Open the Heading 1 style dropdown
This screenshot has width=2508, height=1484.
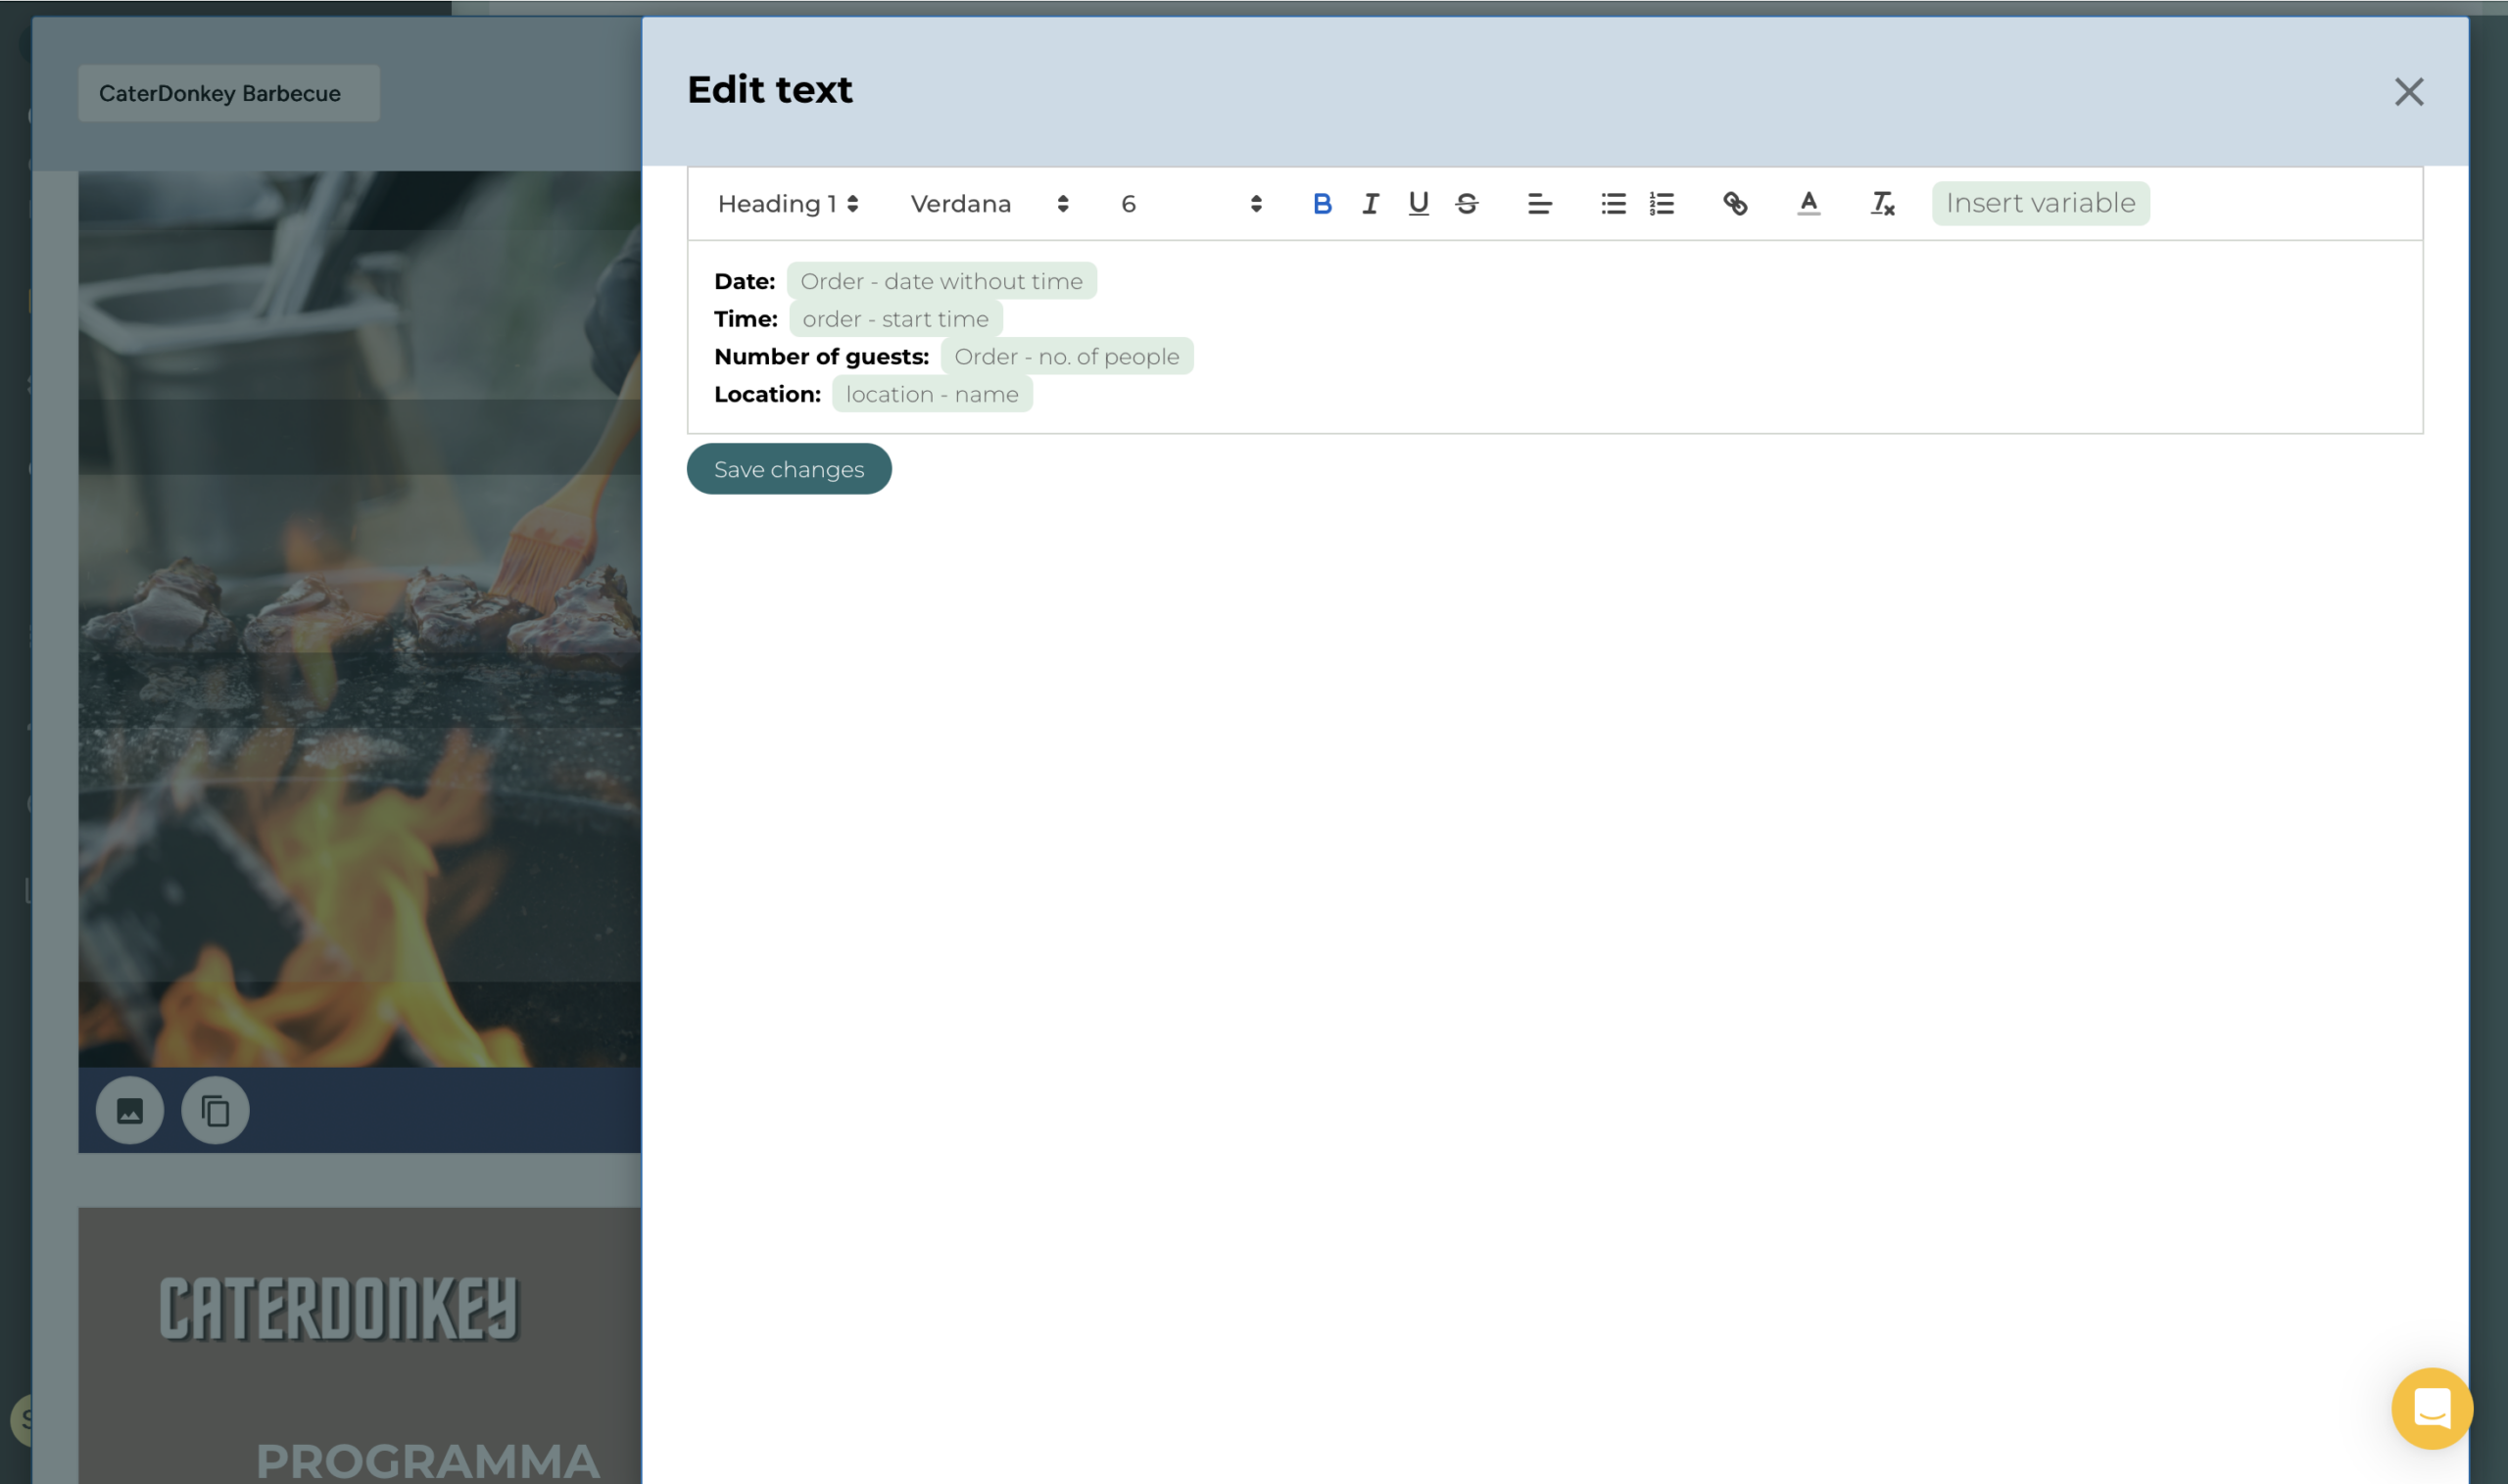(788, 204)
